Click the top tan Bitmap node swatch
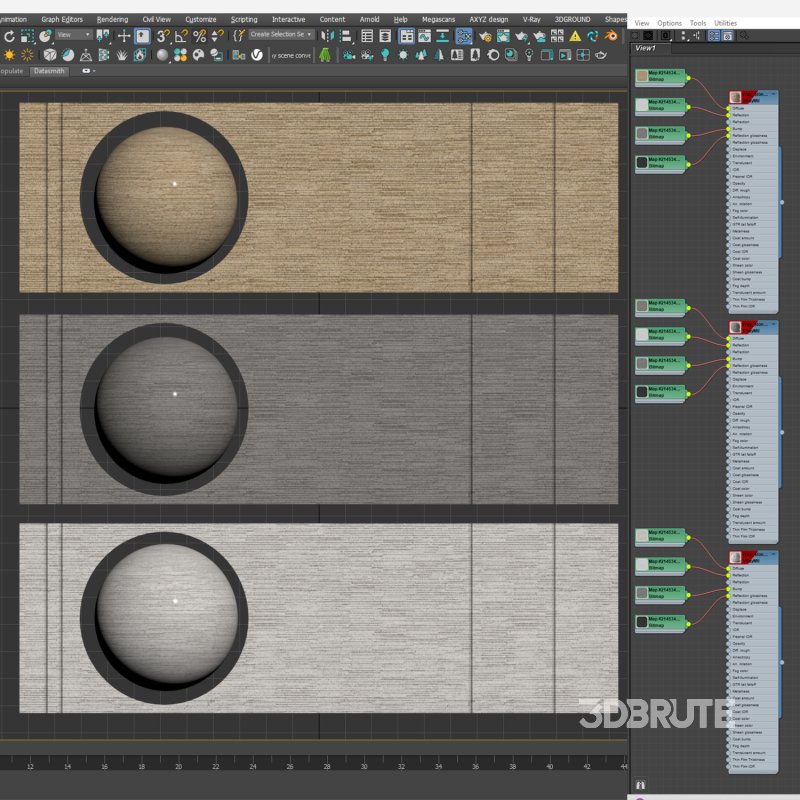The width and height of the screenshot is (800, 800). click(x=641, y=76)
